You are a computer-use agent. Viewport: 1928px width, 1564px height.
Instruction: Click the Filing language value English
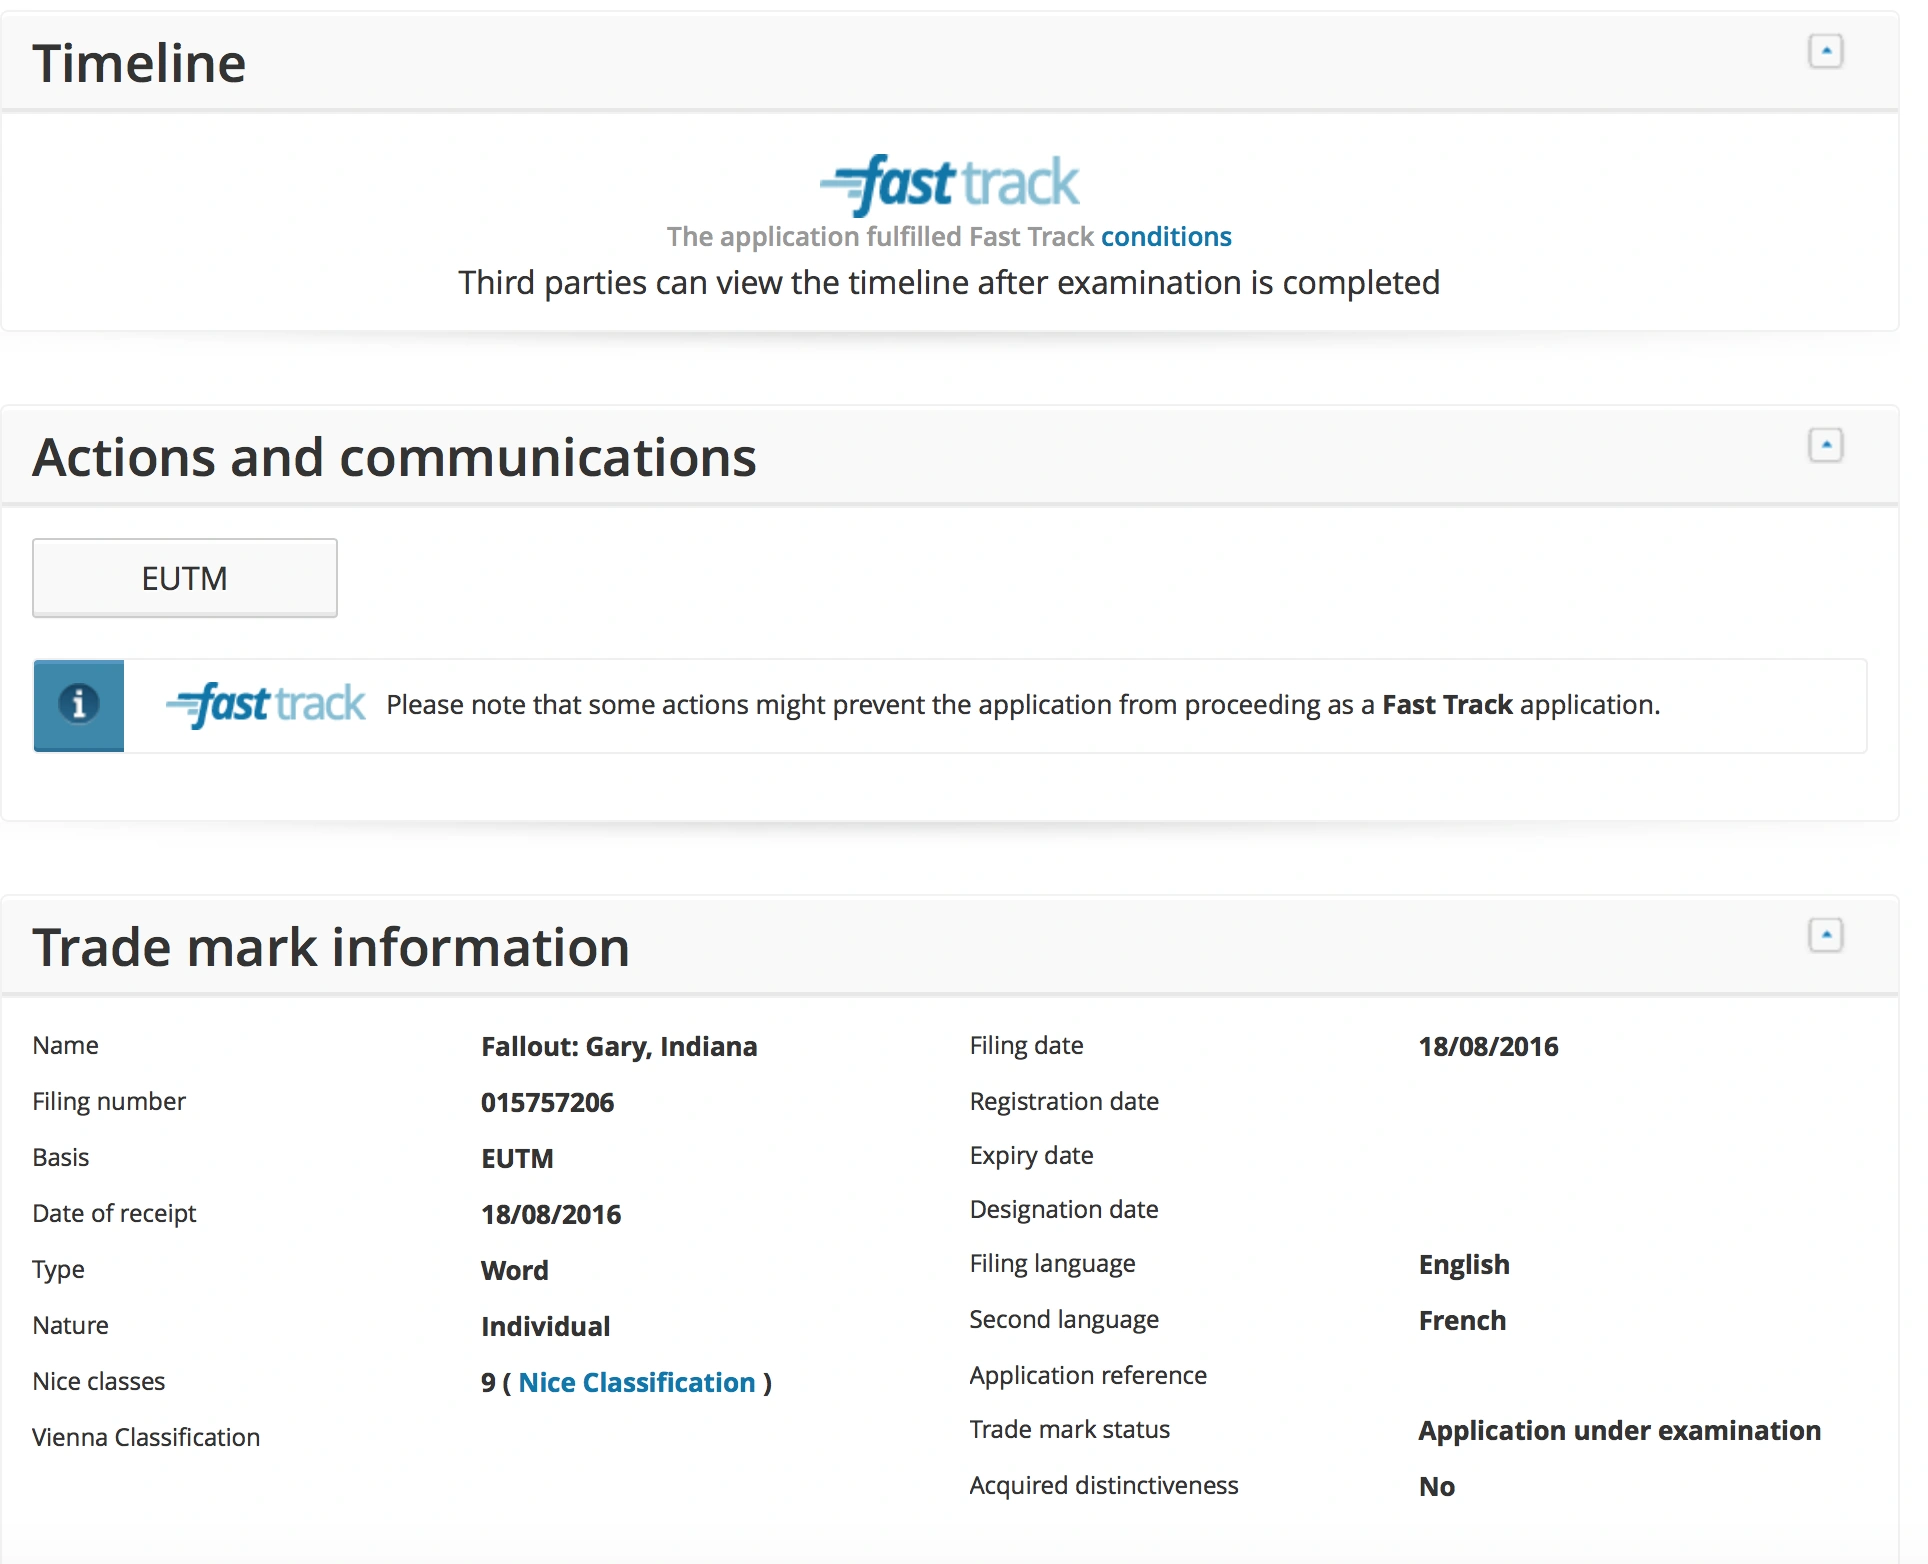pyautogui.click(x=1464, y=1264)
